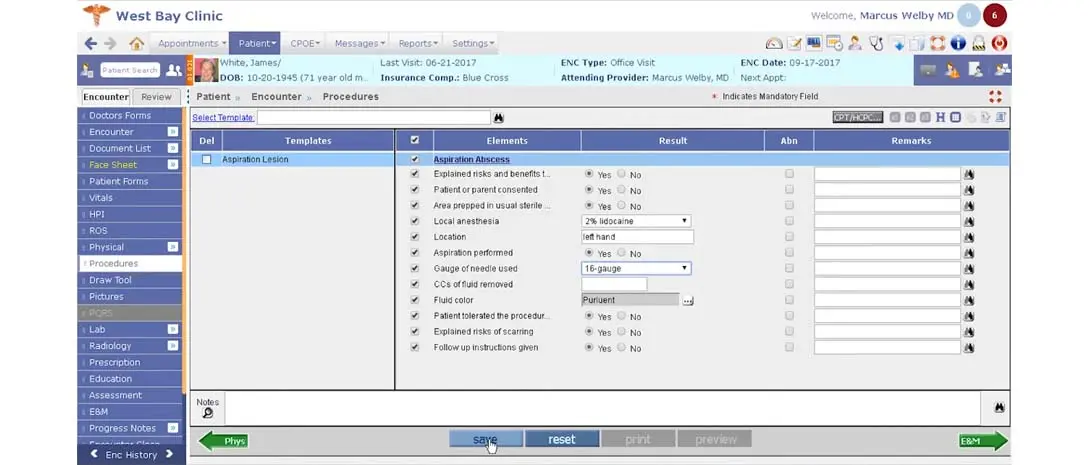Open the blue information icon

tap(958, 43)
